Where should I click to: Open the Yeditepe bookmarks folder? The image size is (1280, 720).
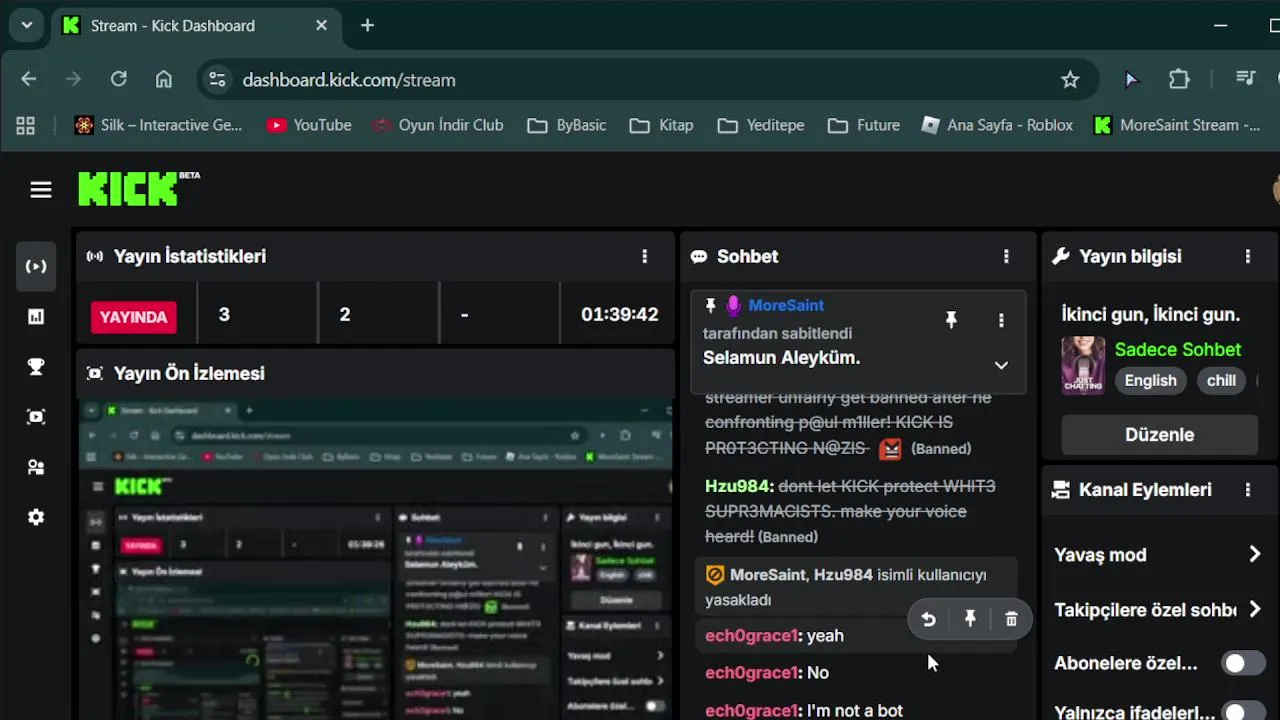click(x=761, y=125)
